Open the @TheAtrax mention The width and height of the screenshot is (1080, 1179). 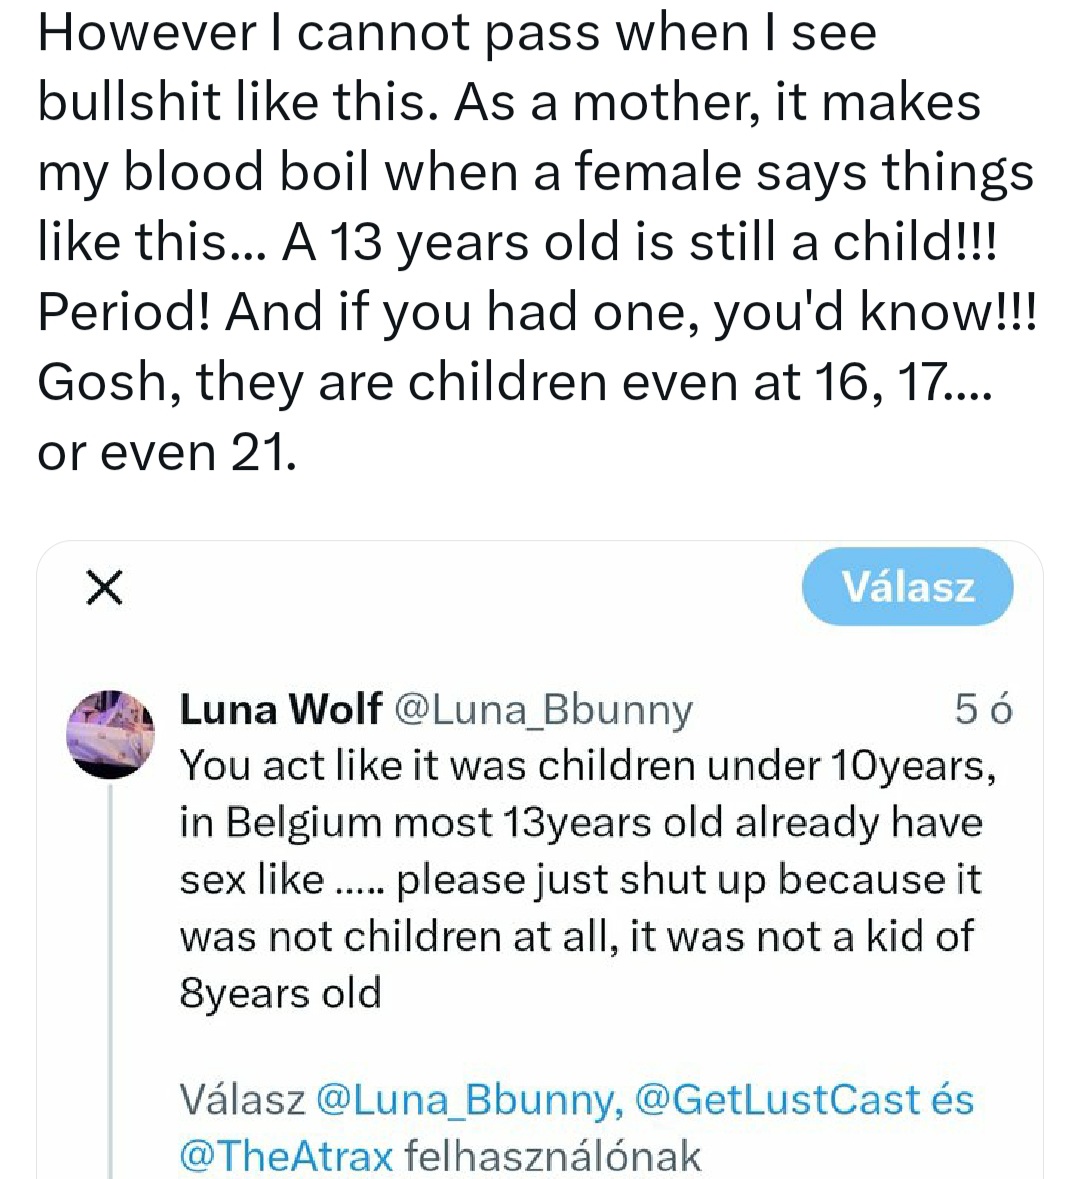286,1156
